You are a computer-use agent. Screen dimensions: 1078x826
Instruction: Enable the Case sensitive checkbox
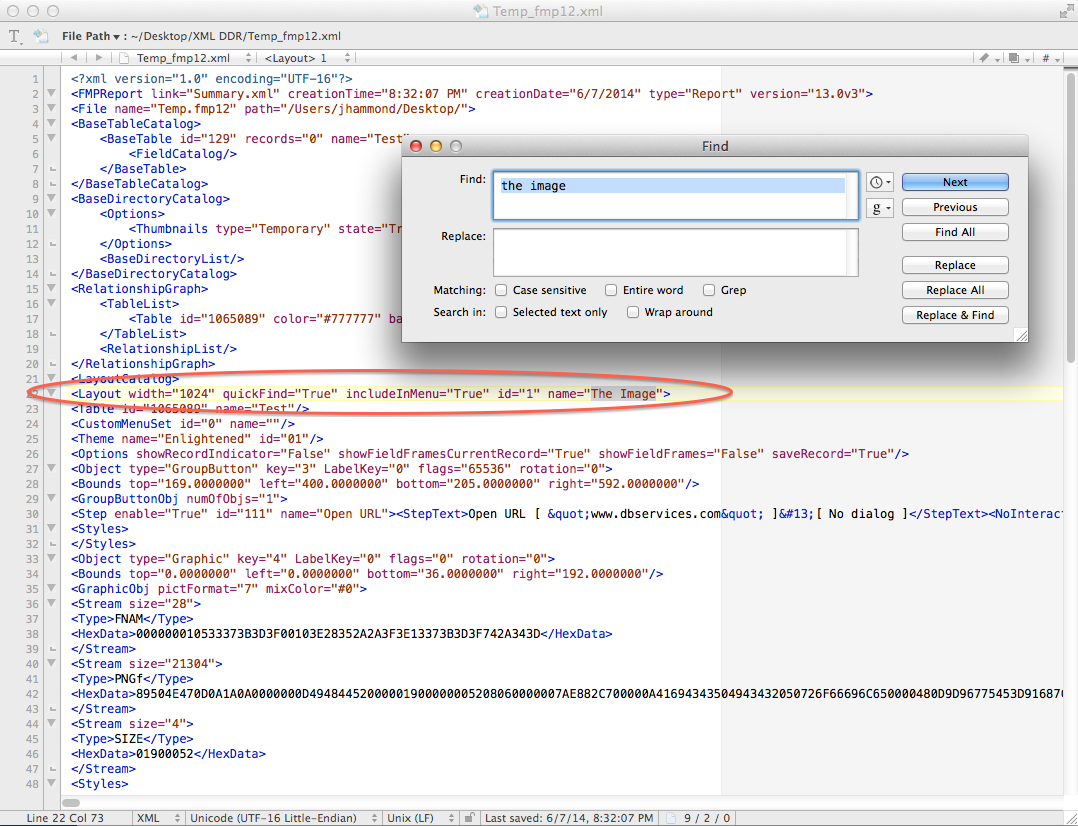point(501,290)
